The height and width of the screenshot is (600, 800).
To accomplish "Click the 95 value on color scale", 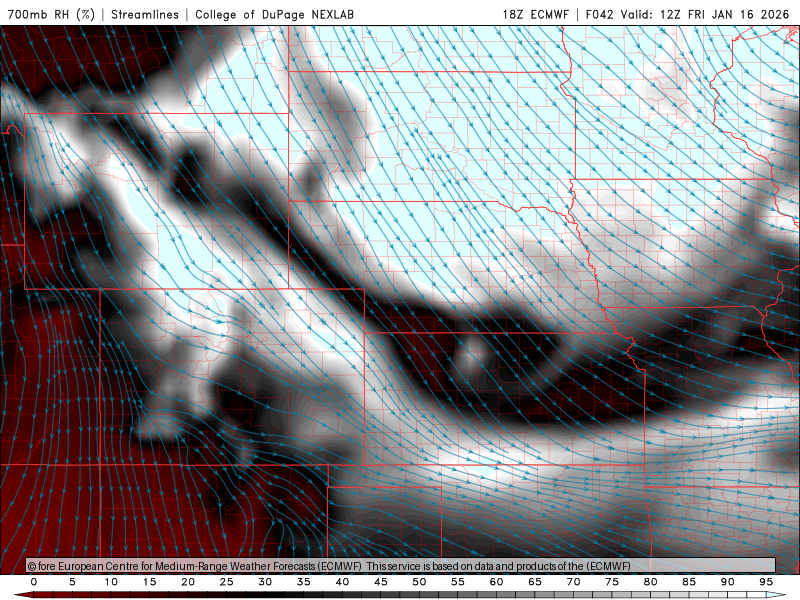I will click(766, 582).
